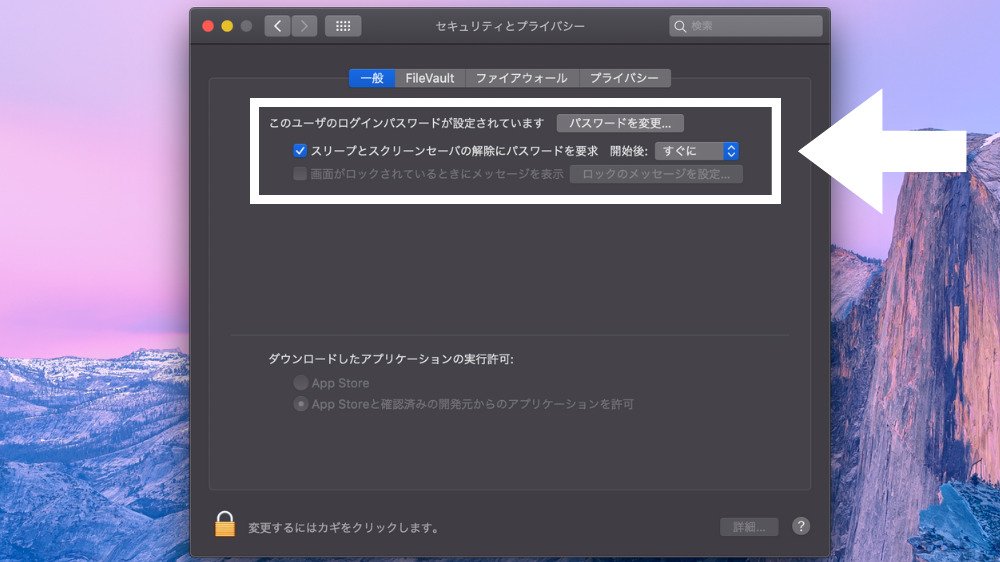Minimize window with yellow button
Viewport: 1000px width, 562px height.
(227, 26)
